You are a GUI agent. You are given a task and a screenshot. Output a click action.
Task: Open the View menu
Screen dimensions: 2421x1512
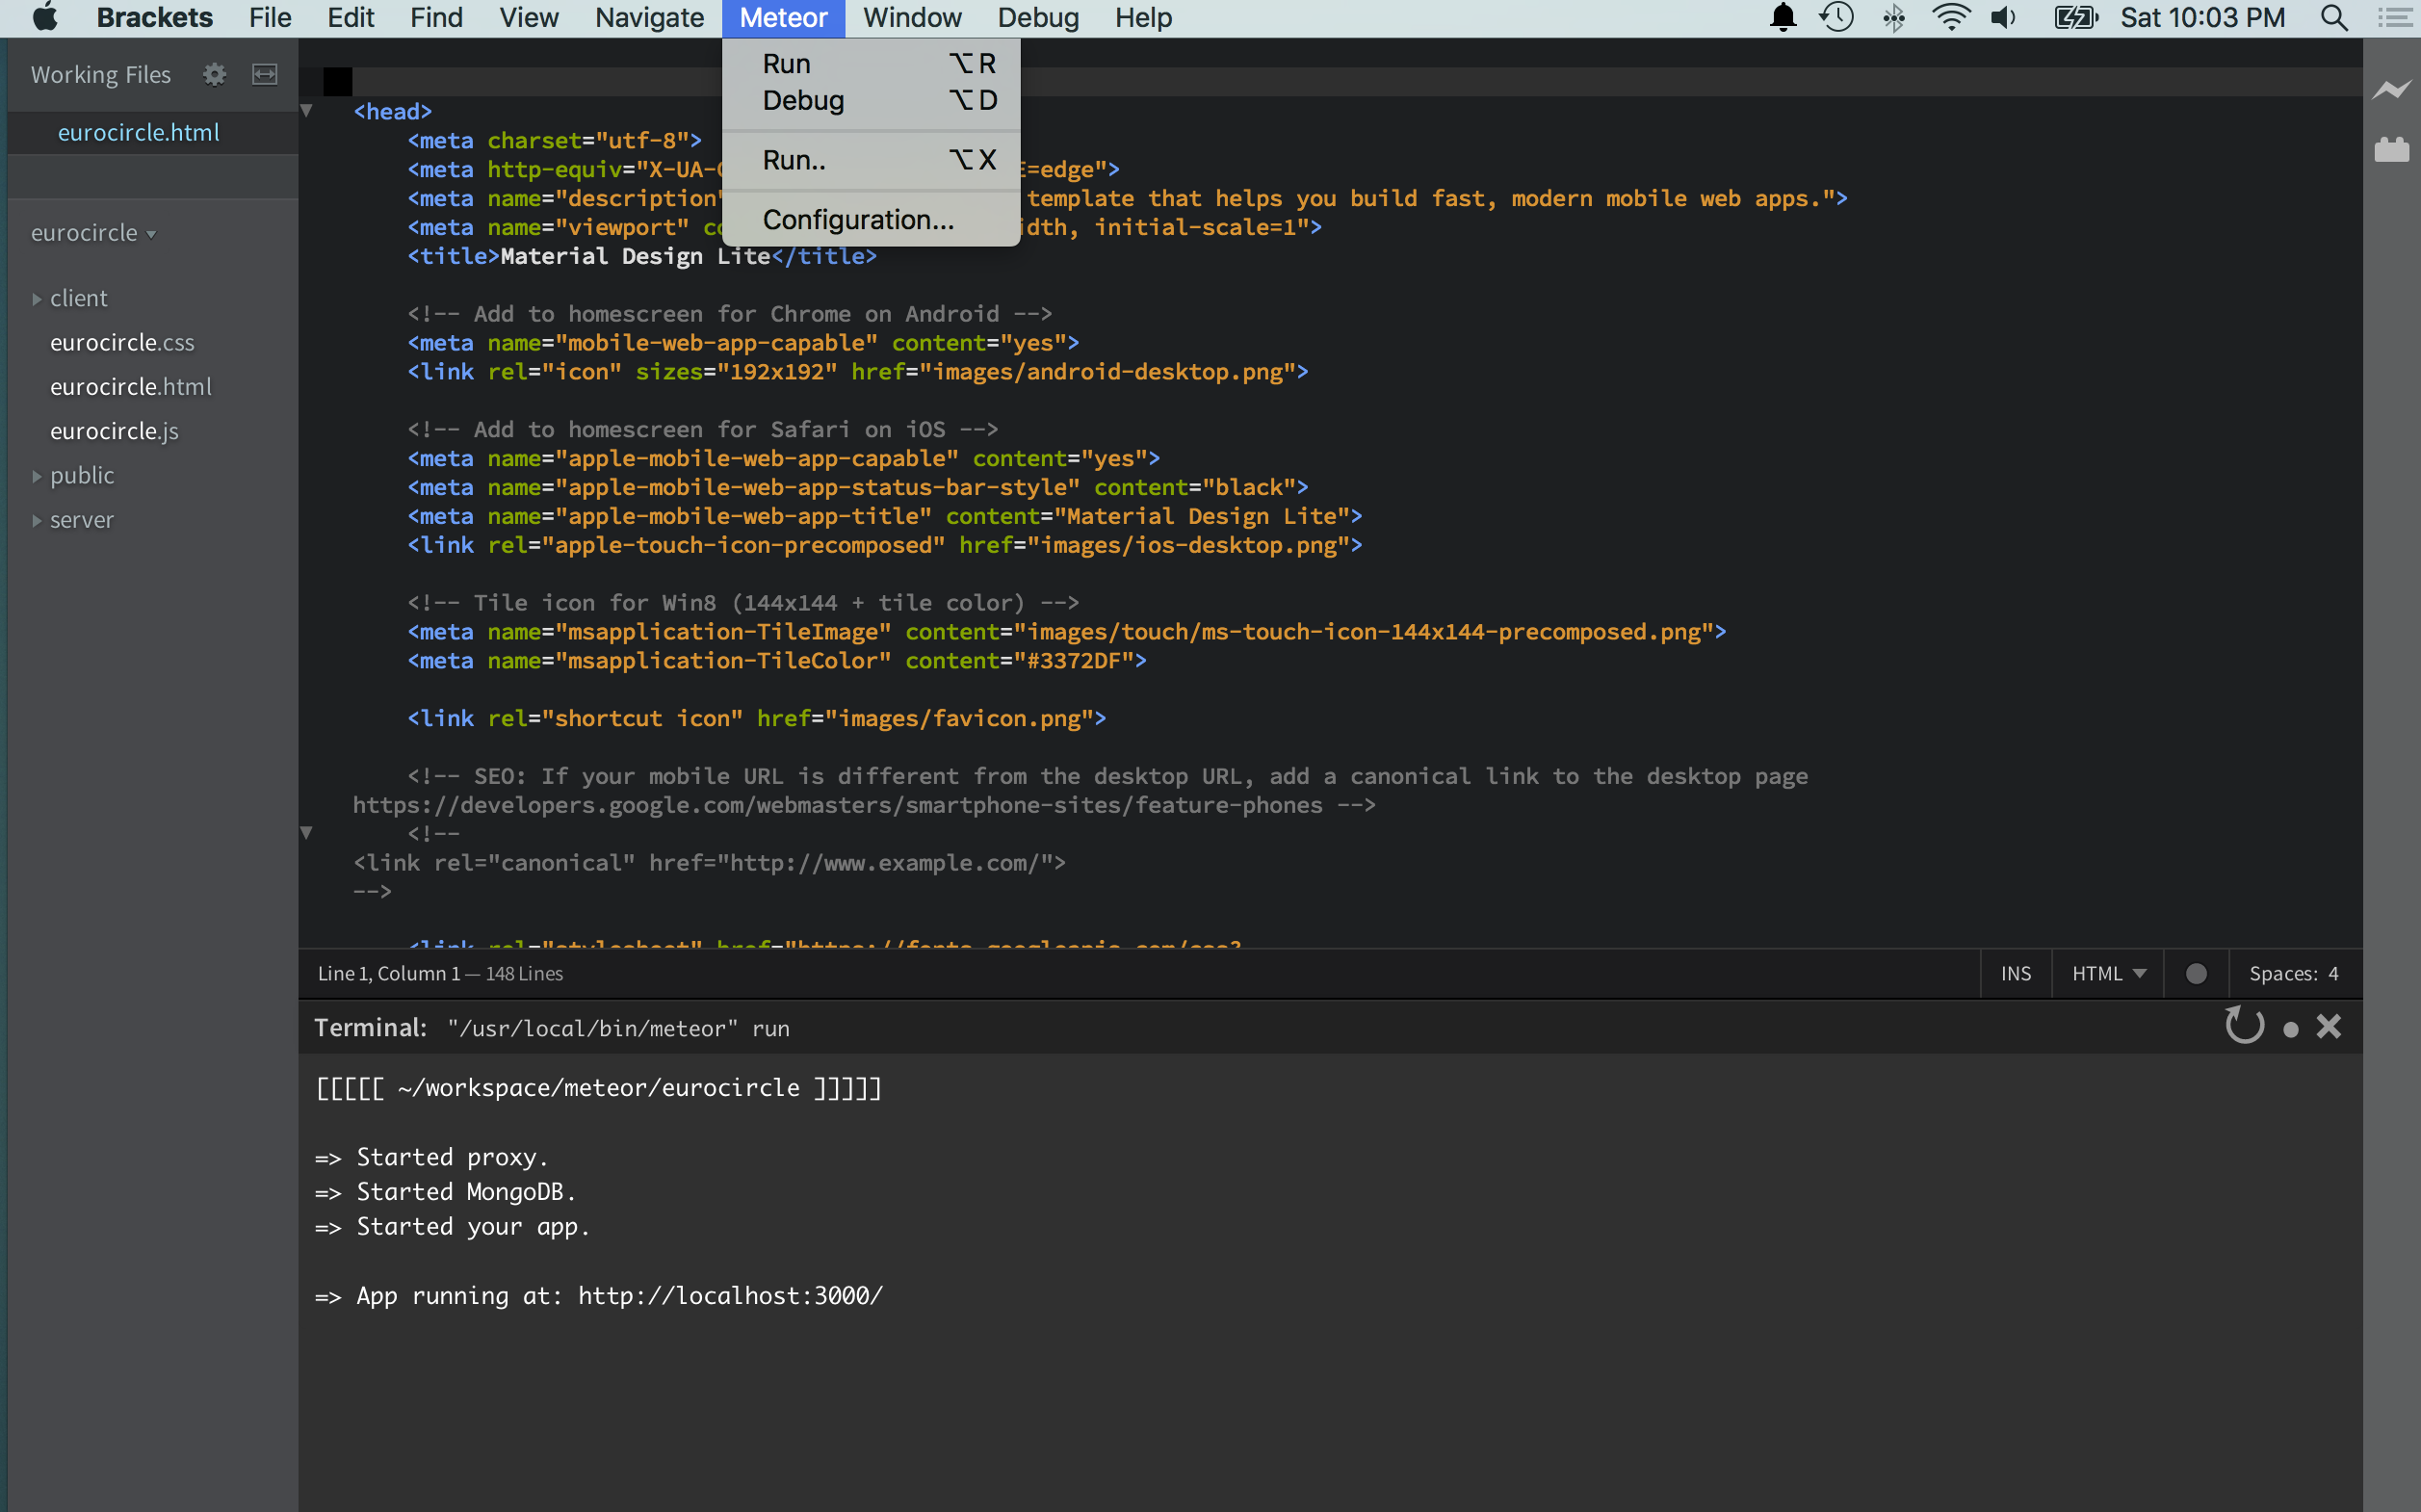tap(529, 18)
